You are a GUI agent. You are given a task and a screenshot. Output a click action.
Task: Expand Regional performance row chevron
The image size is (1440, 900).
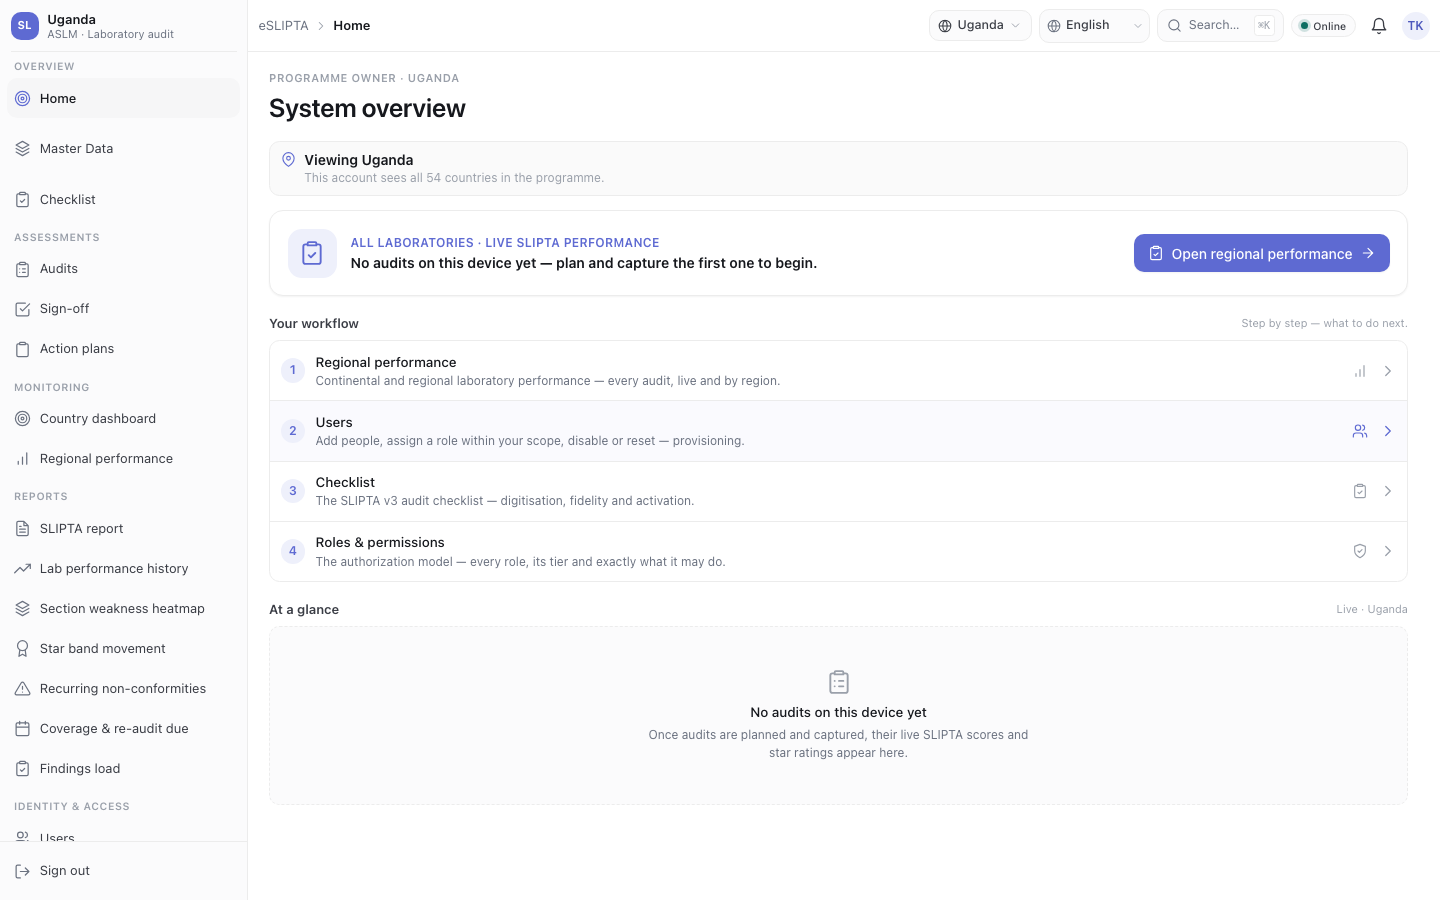[x=1388, y=371]
